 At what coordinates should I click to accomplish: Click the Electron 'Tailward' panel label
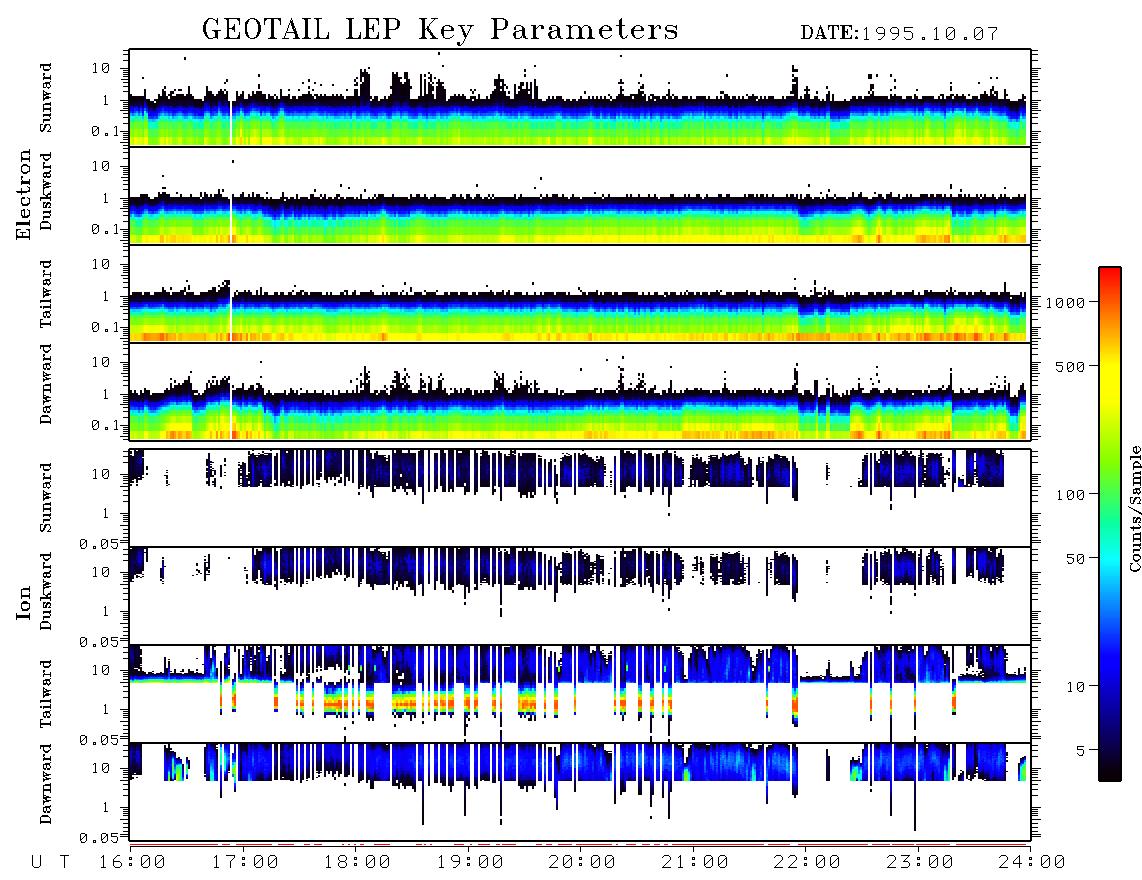[46, 294]
